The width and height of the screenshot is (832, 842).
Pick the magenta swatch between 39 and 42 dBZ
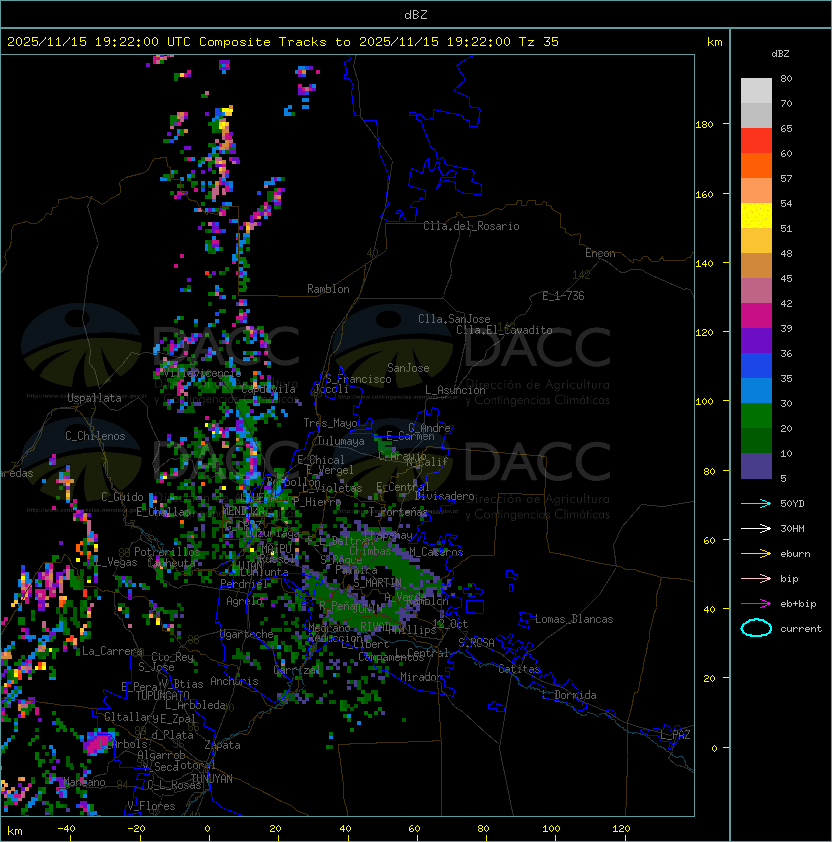click(756, 316)
